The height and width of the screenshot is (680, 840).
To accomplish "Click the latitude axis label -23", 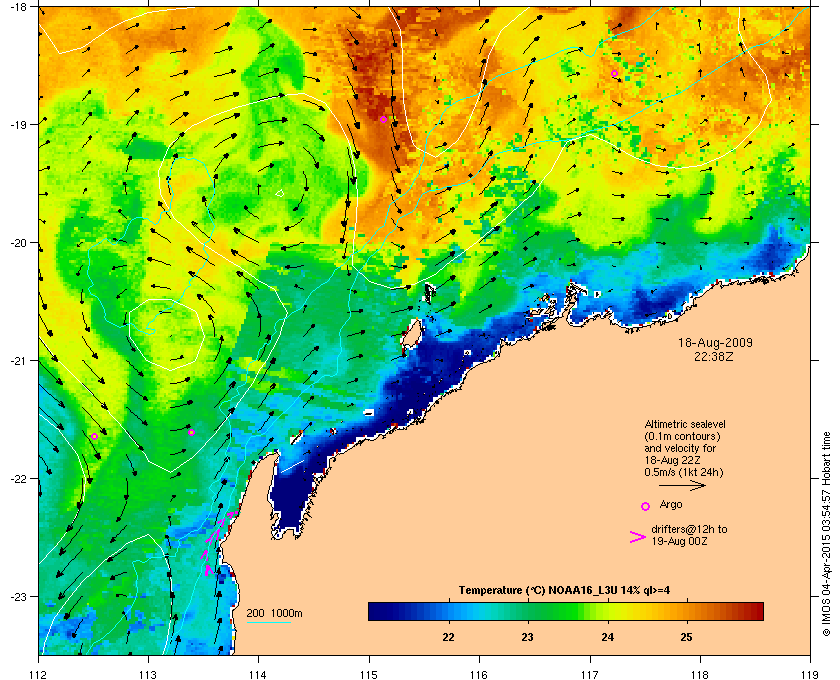I will [18, 596].
